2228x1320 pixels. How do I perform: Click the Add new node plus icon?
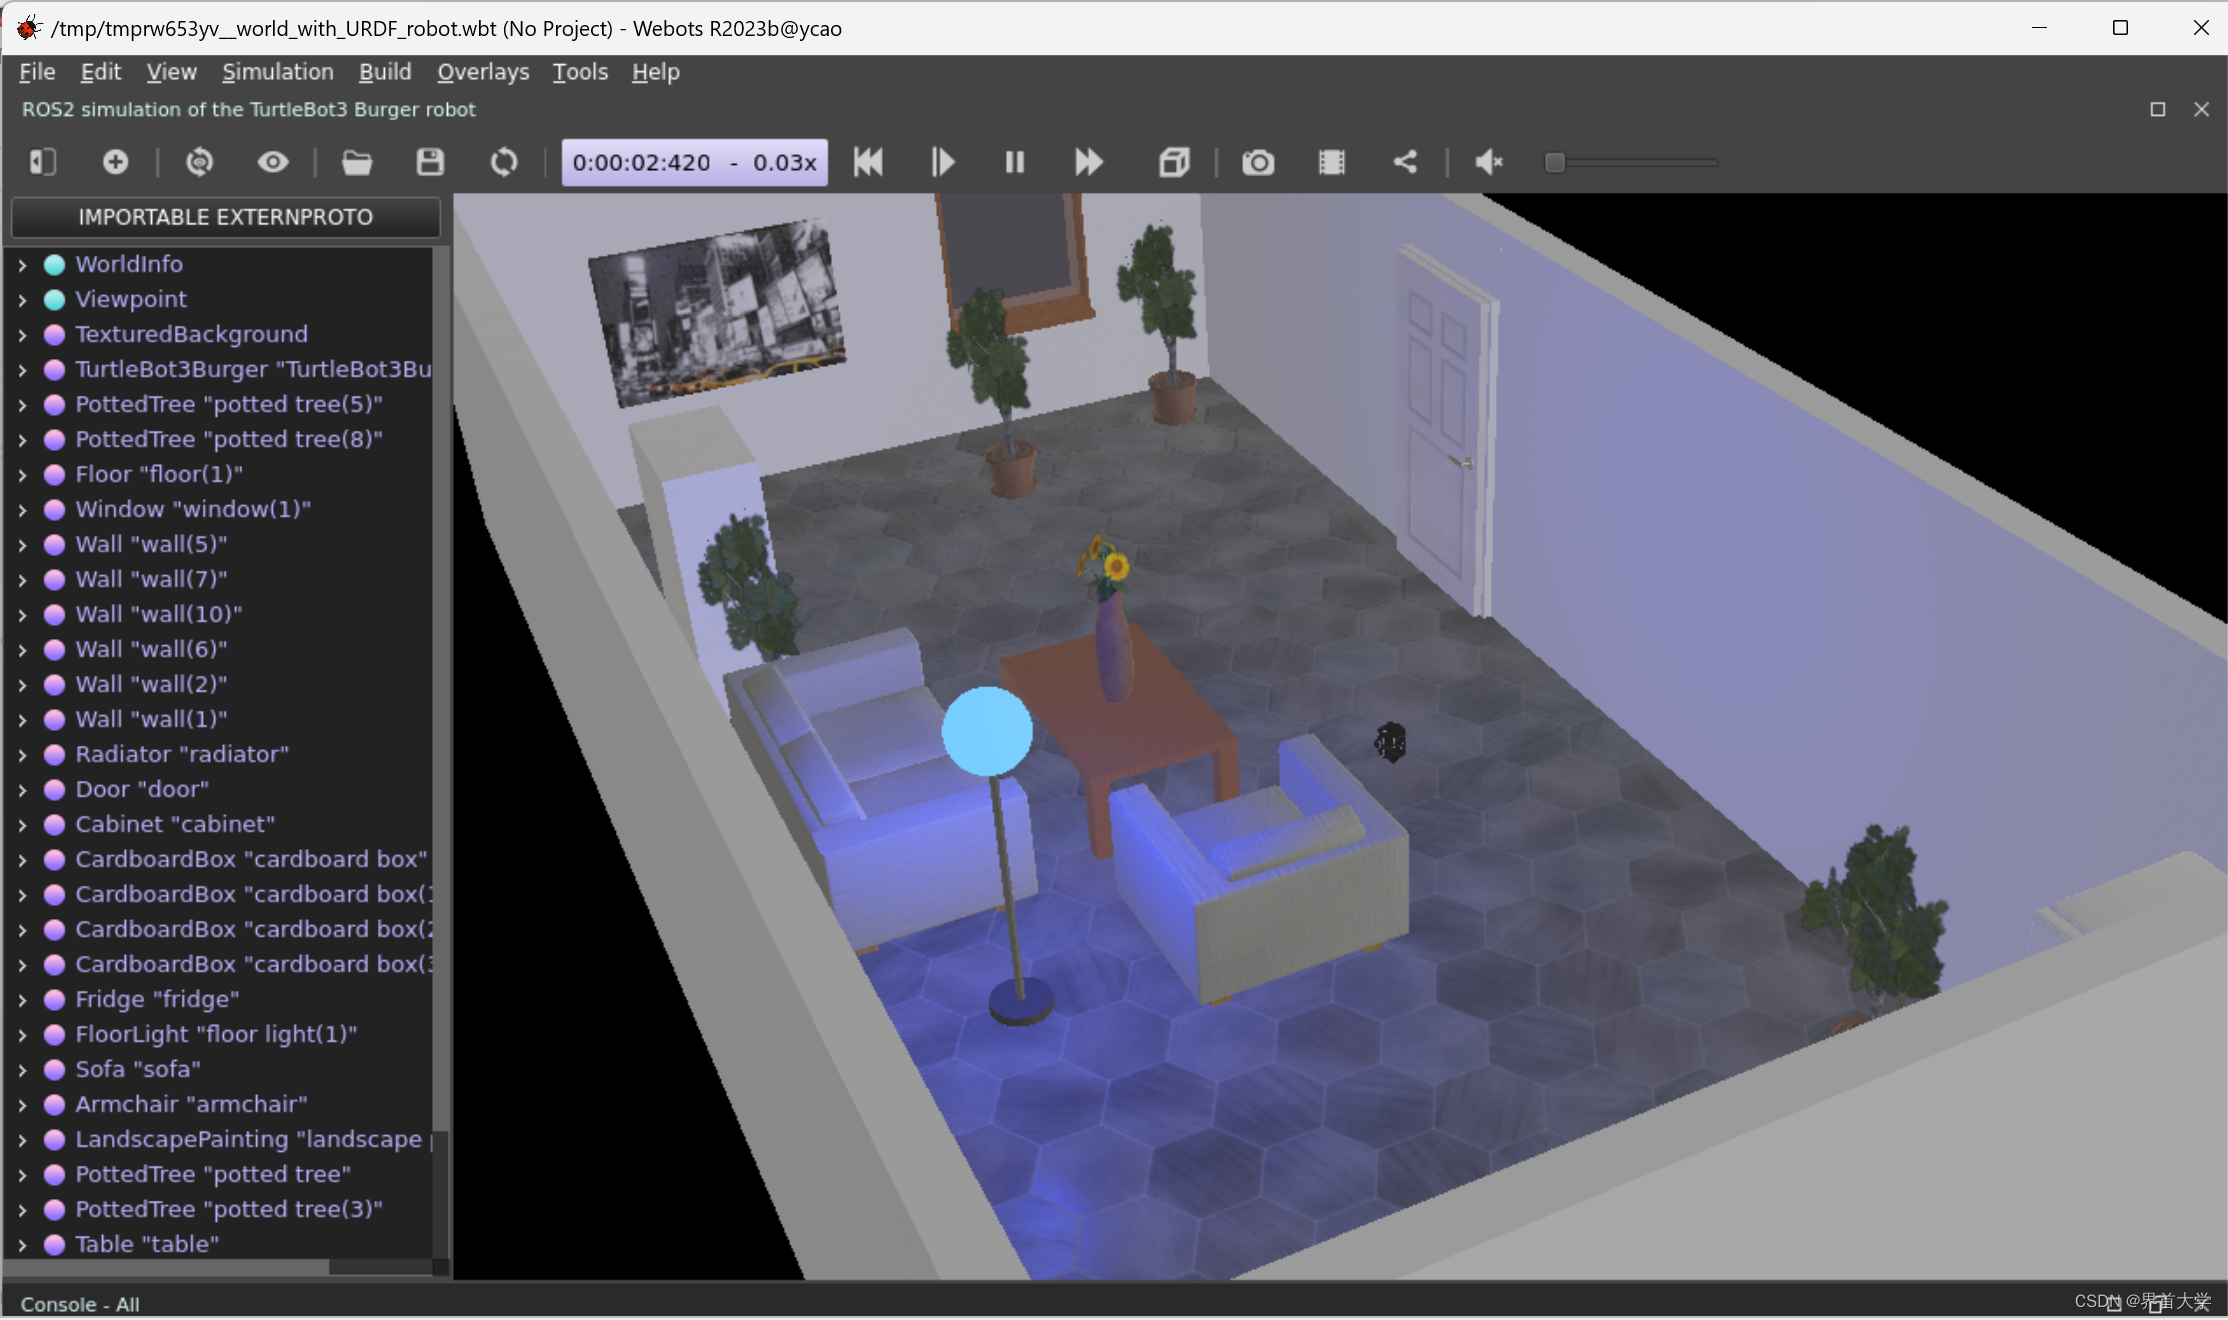(116, 162)
